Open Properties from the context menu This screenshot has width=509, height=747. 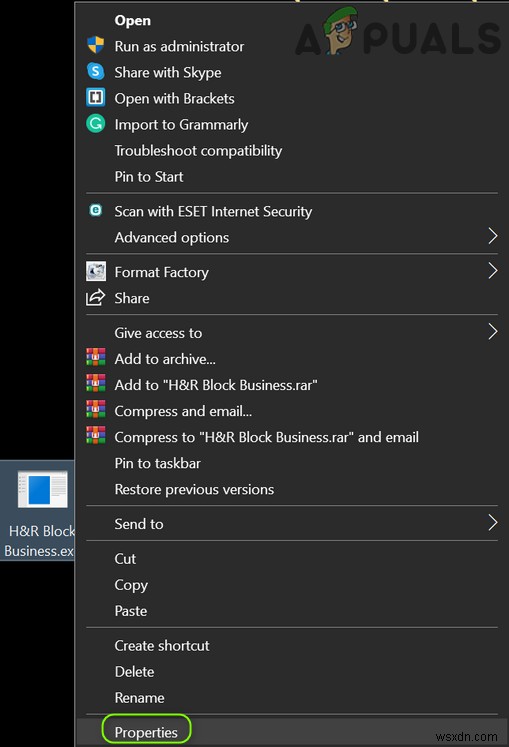146,732
